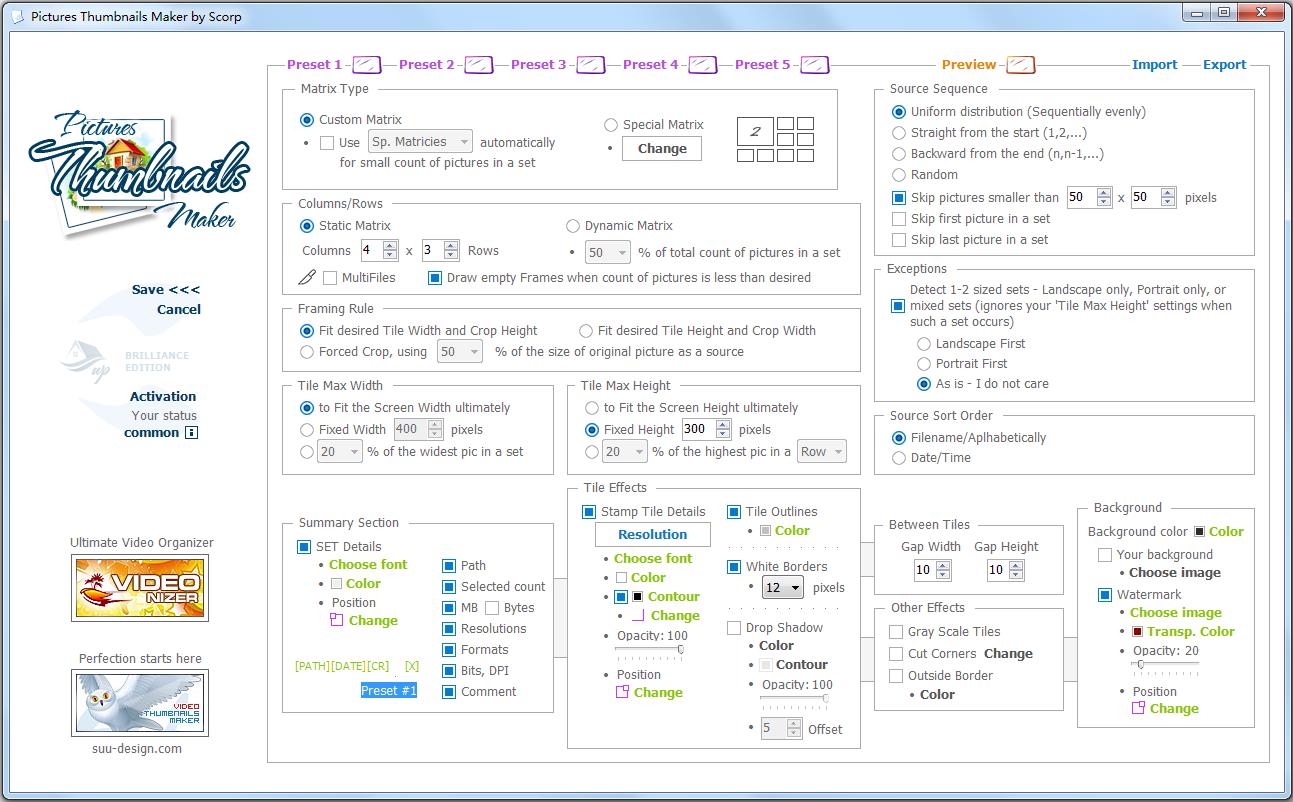Click the Videonizer banner image
Image resolution: width=1293 pixels, height=802 pixels.
[x=140, y=587]
